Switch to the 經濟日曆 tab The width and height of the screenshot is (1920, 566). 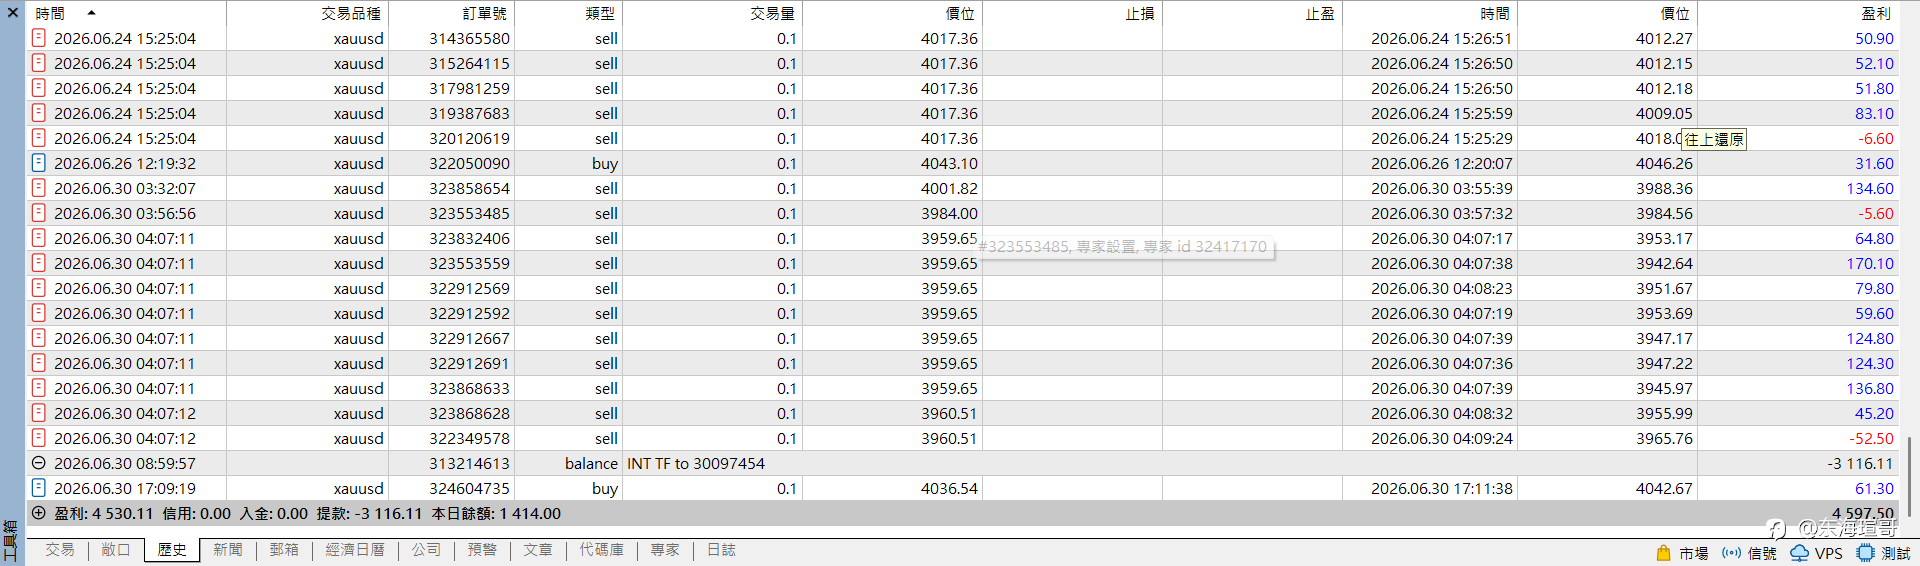pyautogui.click(x=355, y=550)
